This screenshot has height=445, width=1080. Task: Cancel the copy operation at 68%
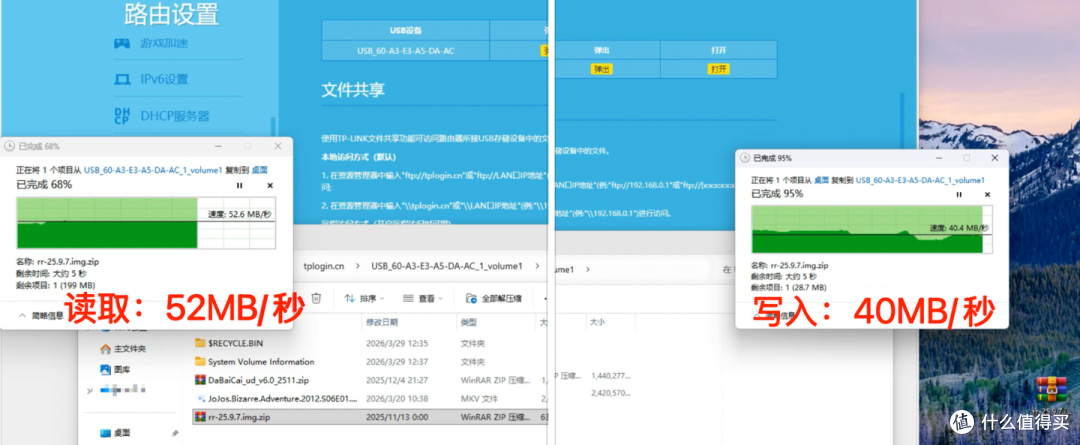270,185
